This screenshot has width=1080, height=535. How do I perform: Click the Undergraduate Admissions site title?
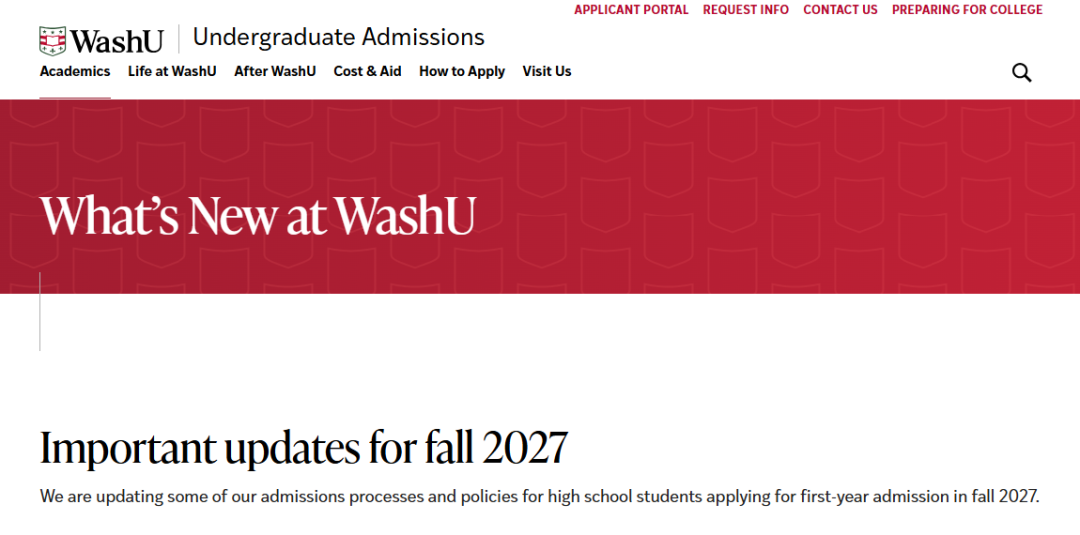[338, 38]
